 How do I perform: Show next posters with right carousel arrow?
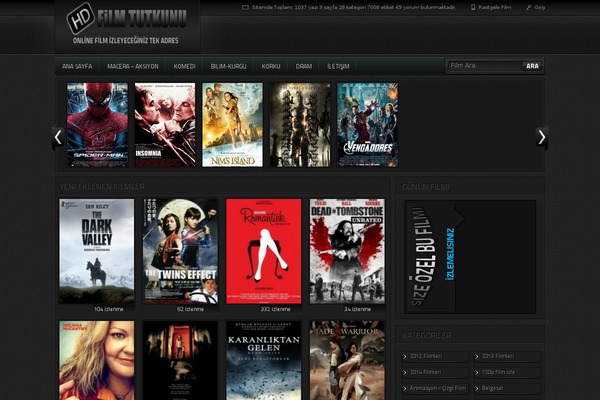coord(541,137)
